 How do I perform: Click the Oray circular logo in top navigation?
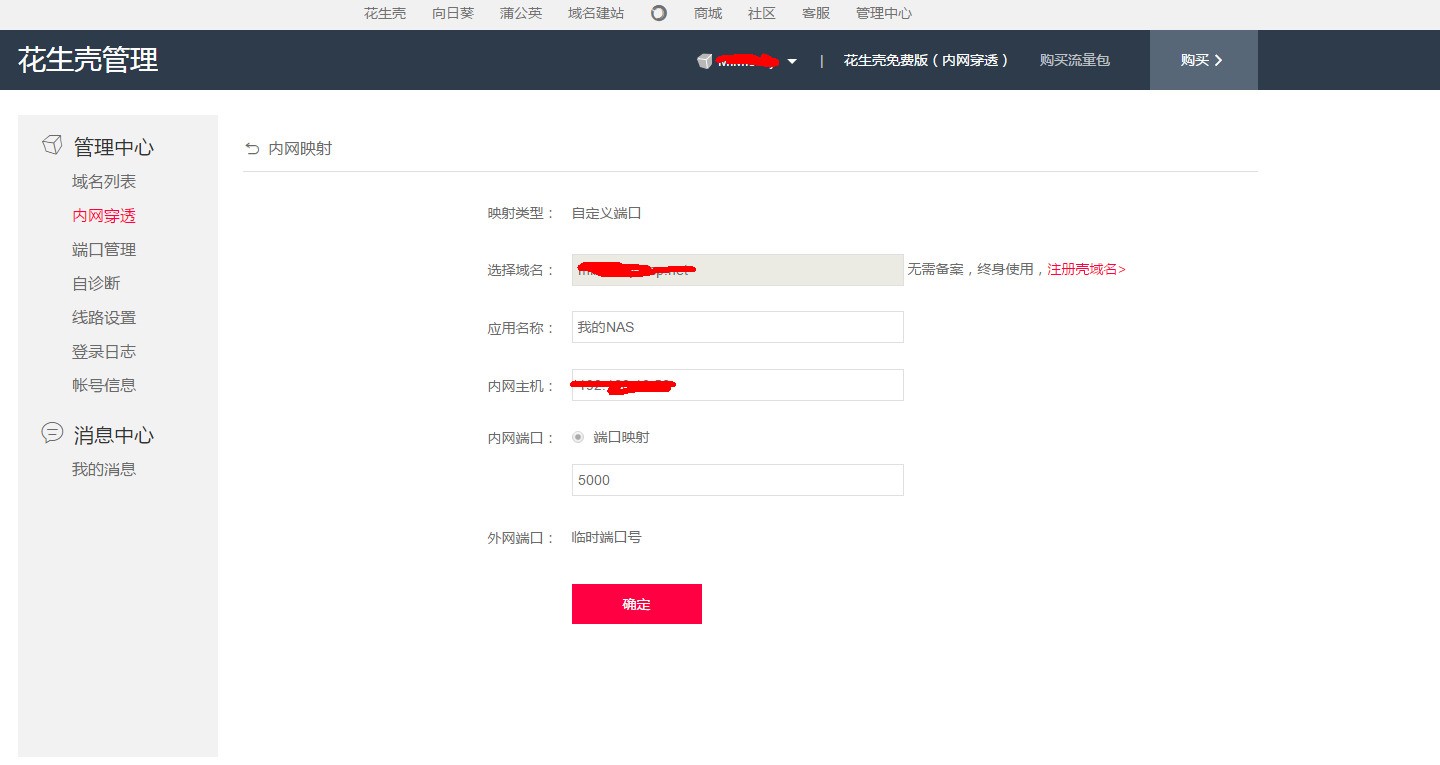click(x=659, y=13)
